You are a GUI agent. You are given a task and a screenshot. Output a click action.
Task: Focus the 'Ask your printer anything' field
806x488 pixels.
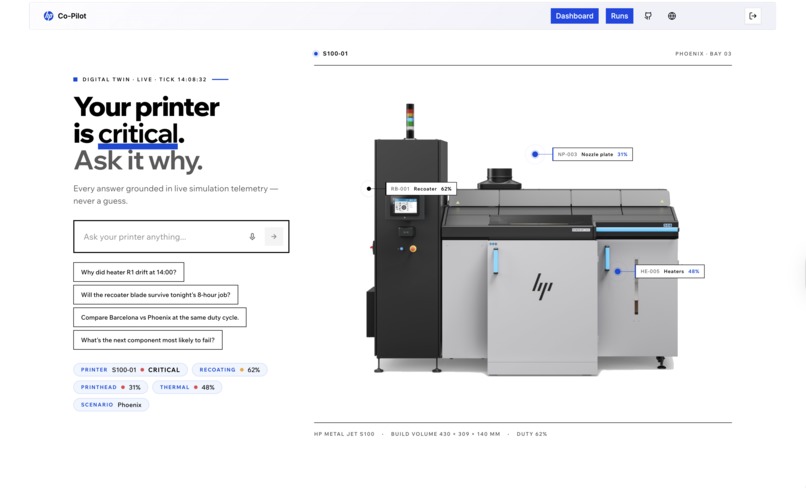click(x=181, y=237)
